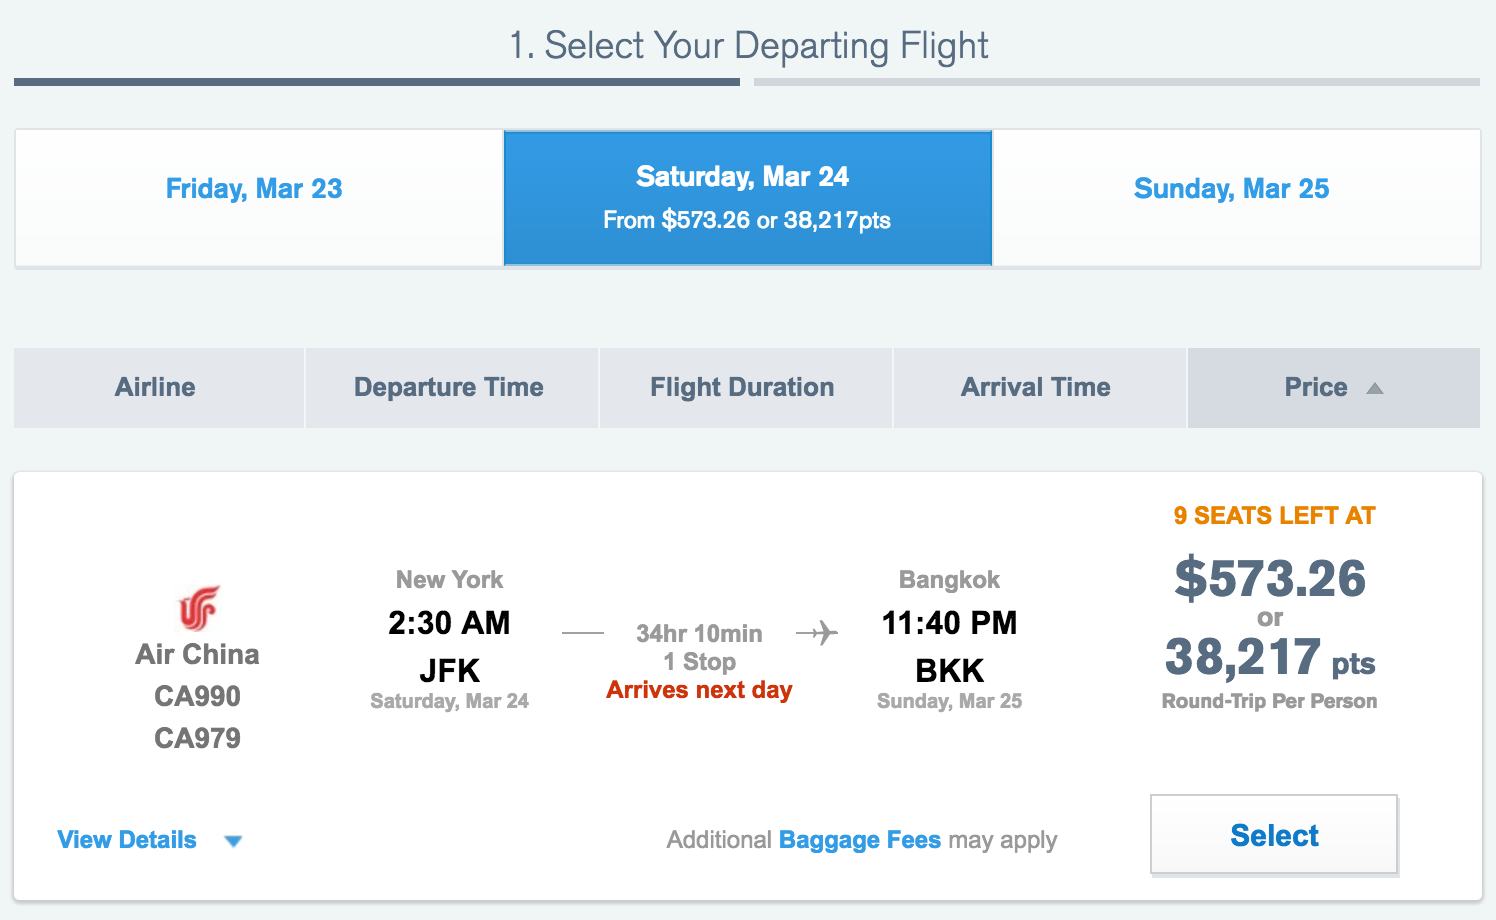This screenshot has width=1496, height=920.
Task: Expand the View Details chevron arrow
Action: coord(233,841)
